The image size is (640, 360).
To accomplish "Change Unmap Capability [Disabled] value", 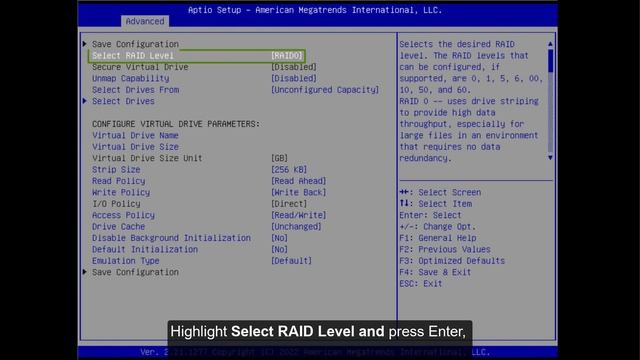I will pos(294,78).
